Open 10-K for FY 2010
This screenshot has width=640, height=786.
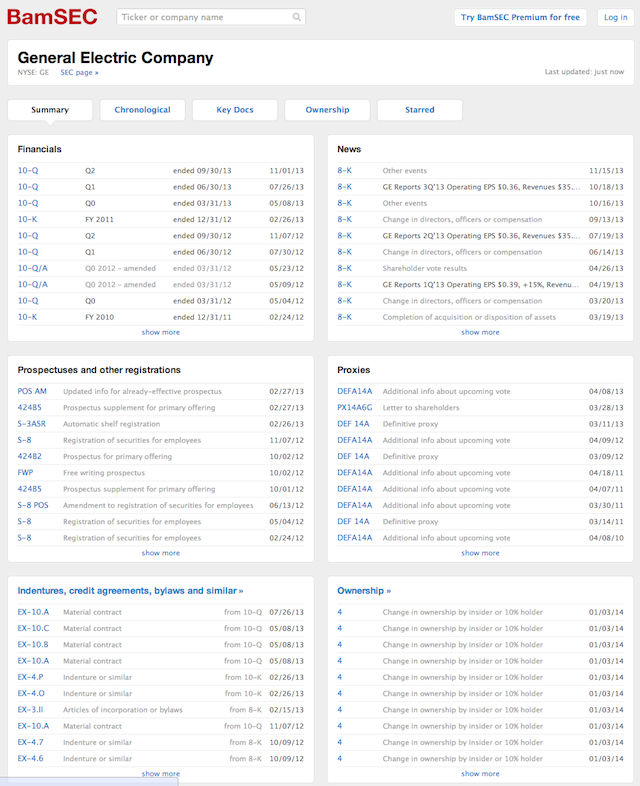28,317
